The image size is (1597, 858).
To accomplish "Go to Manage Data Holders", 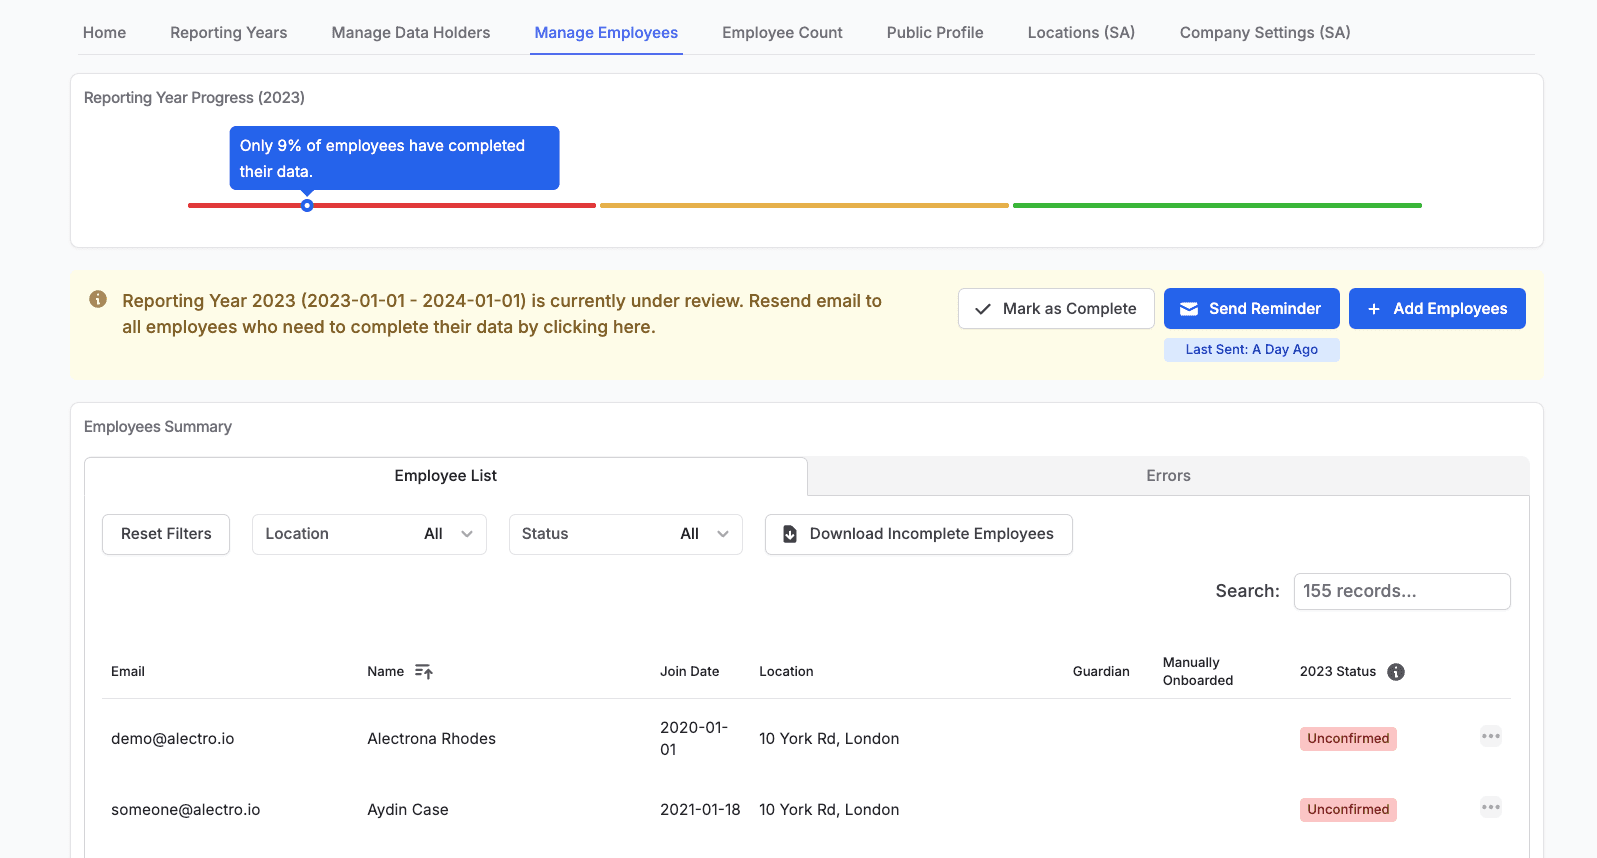I will click(x=410, y=33).
